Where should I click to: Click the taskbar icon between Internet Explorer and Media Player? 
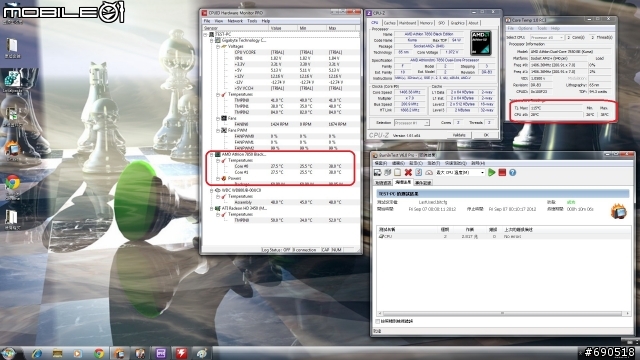57,353
